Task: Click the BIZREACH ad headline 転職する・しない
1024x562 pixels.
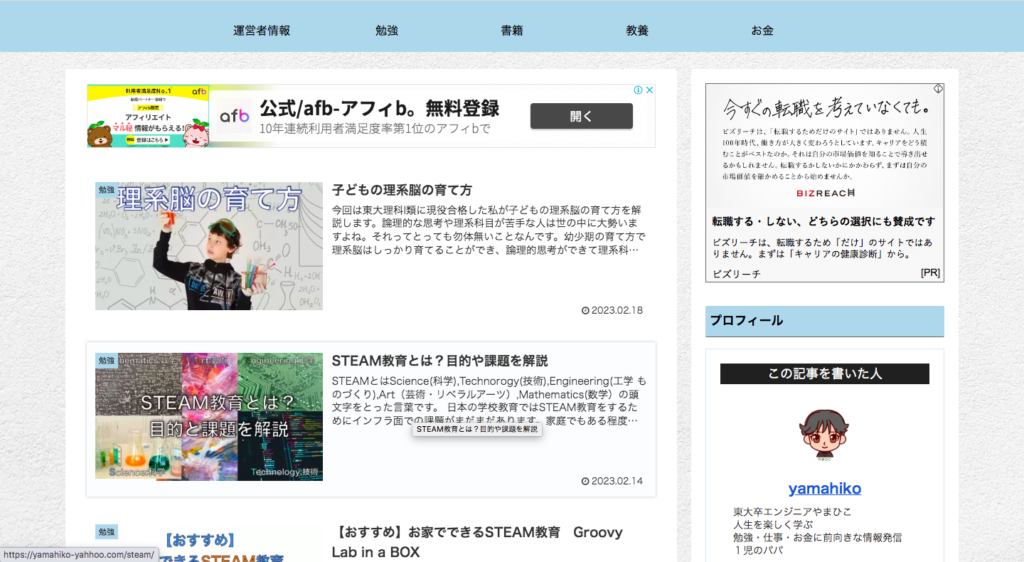Action: pyautogui.click(x=822, y=221)
